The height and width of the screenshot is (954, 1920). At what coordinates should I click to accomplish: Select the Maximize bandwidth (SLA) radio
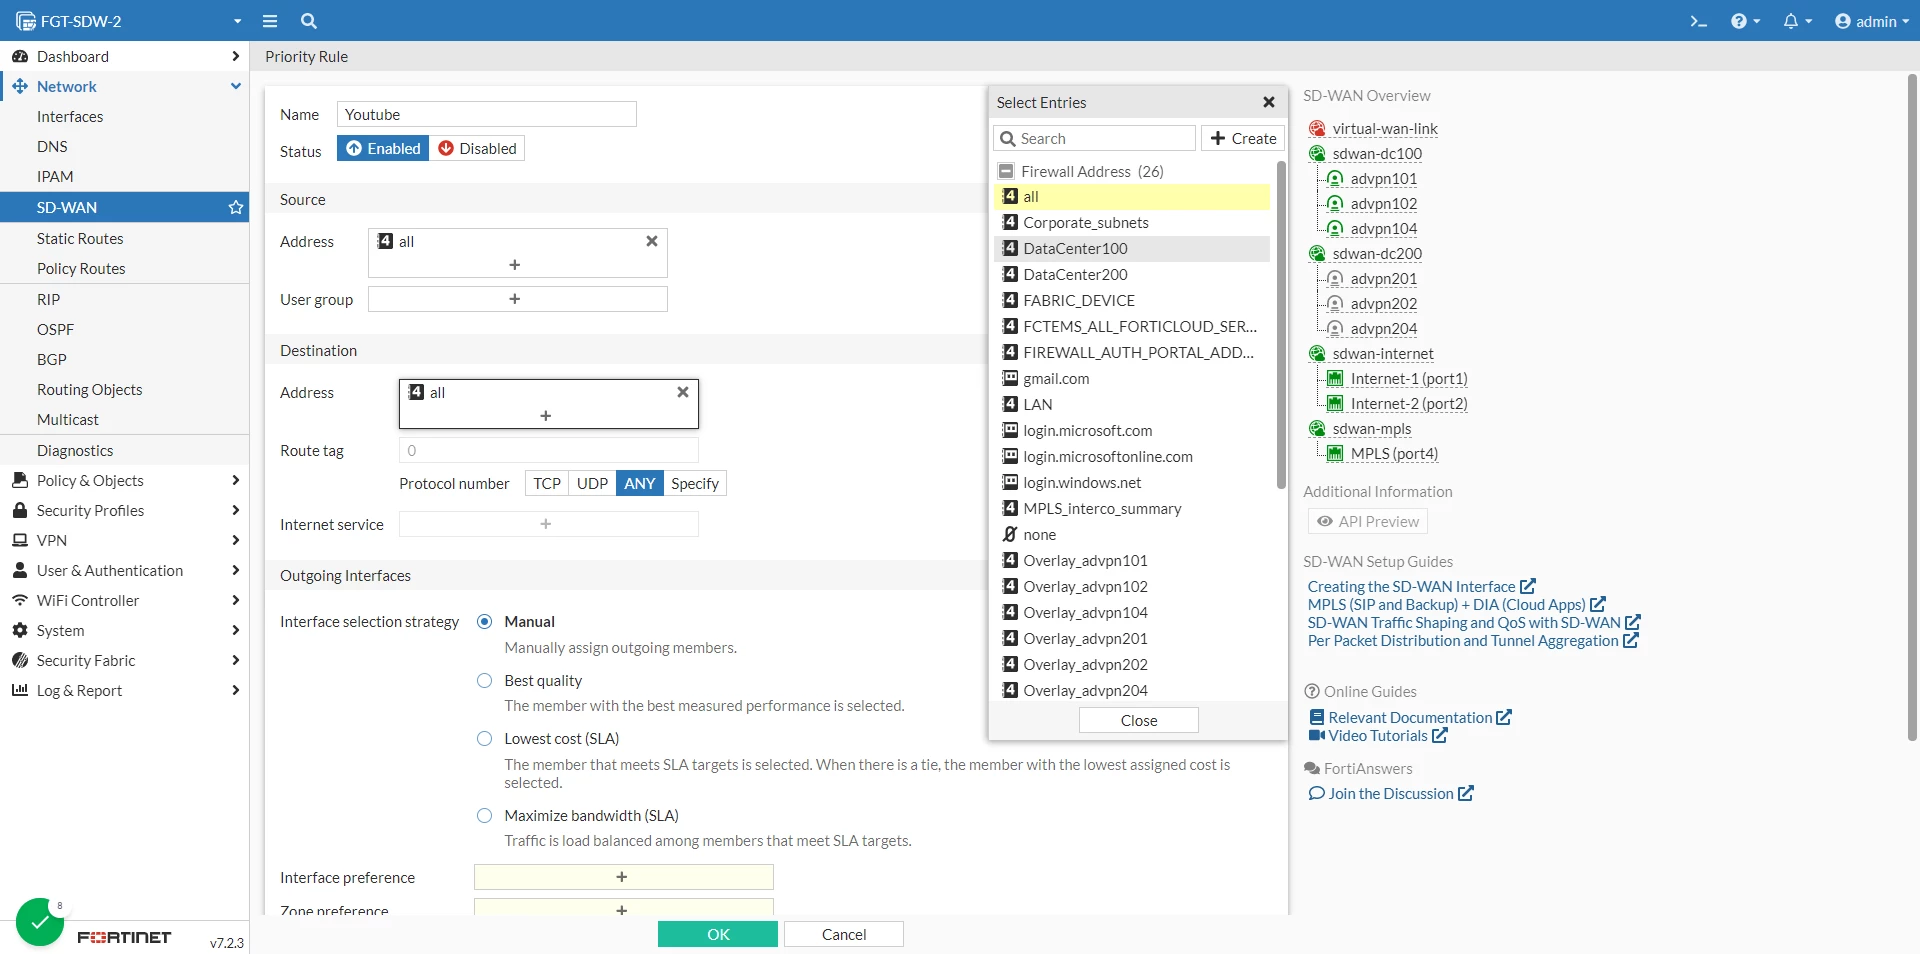point(485,815)
